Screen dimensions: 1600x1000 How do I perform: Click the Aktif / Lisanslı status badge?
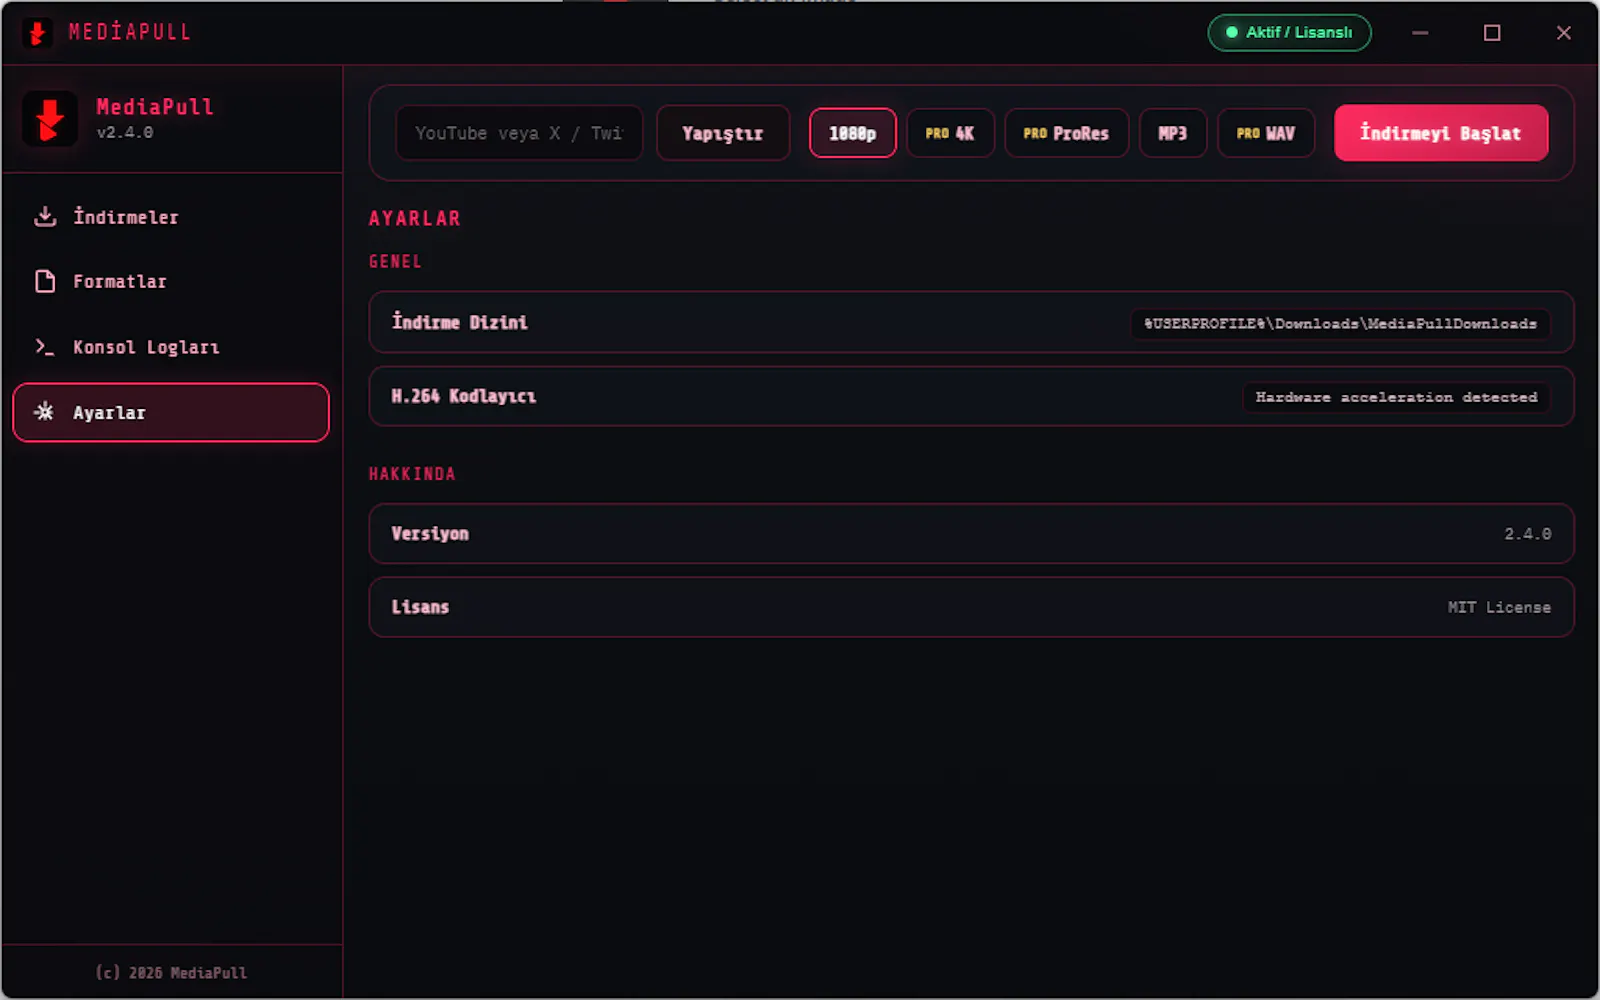(x=1289, y=33)
